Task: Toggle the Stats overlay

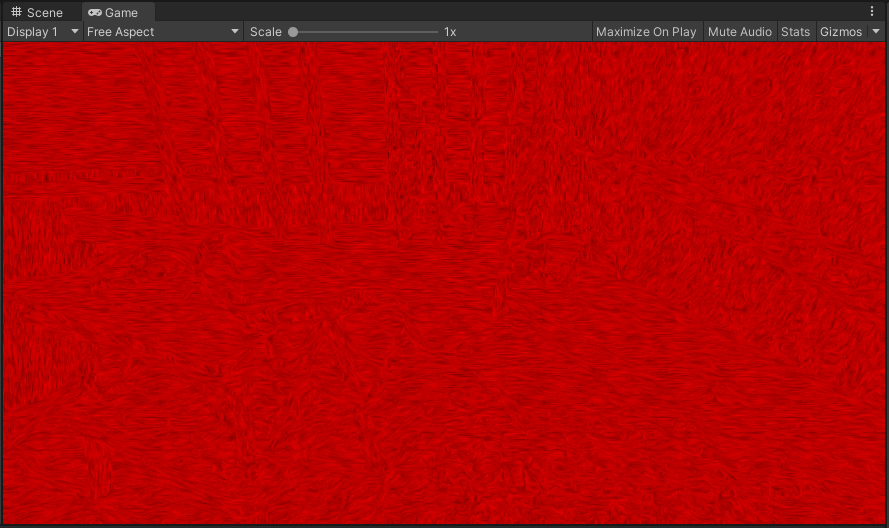Action: (795, 32)
